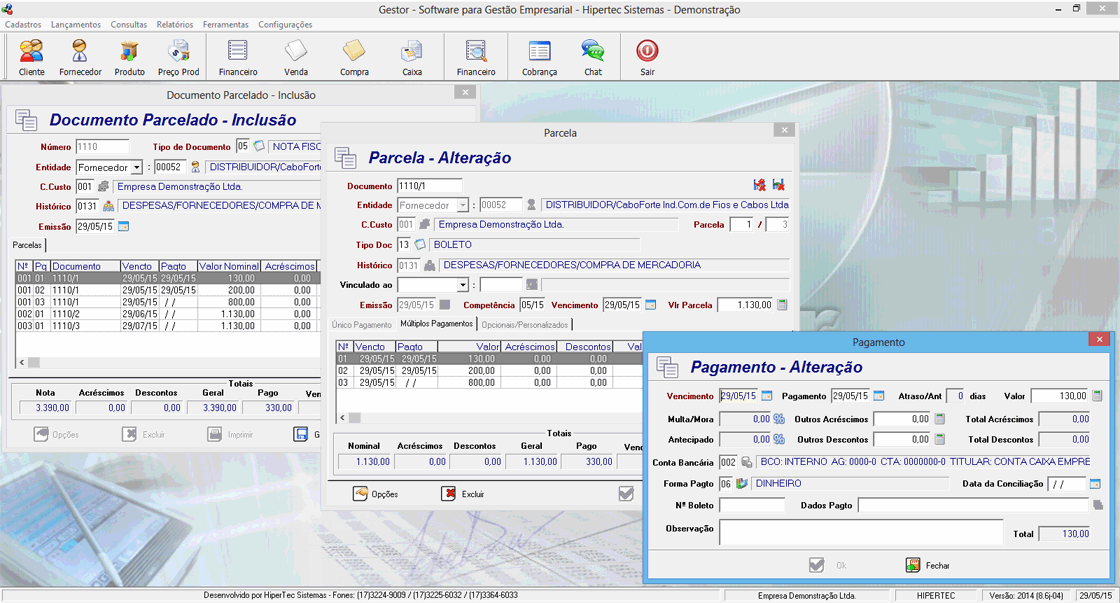Viewport: 1120px width, 603px height.
Task: Click Competência field showing 05/15
Action: [x=532, y=304]
